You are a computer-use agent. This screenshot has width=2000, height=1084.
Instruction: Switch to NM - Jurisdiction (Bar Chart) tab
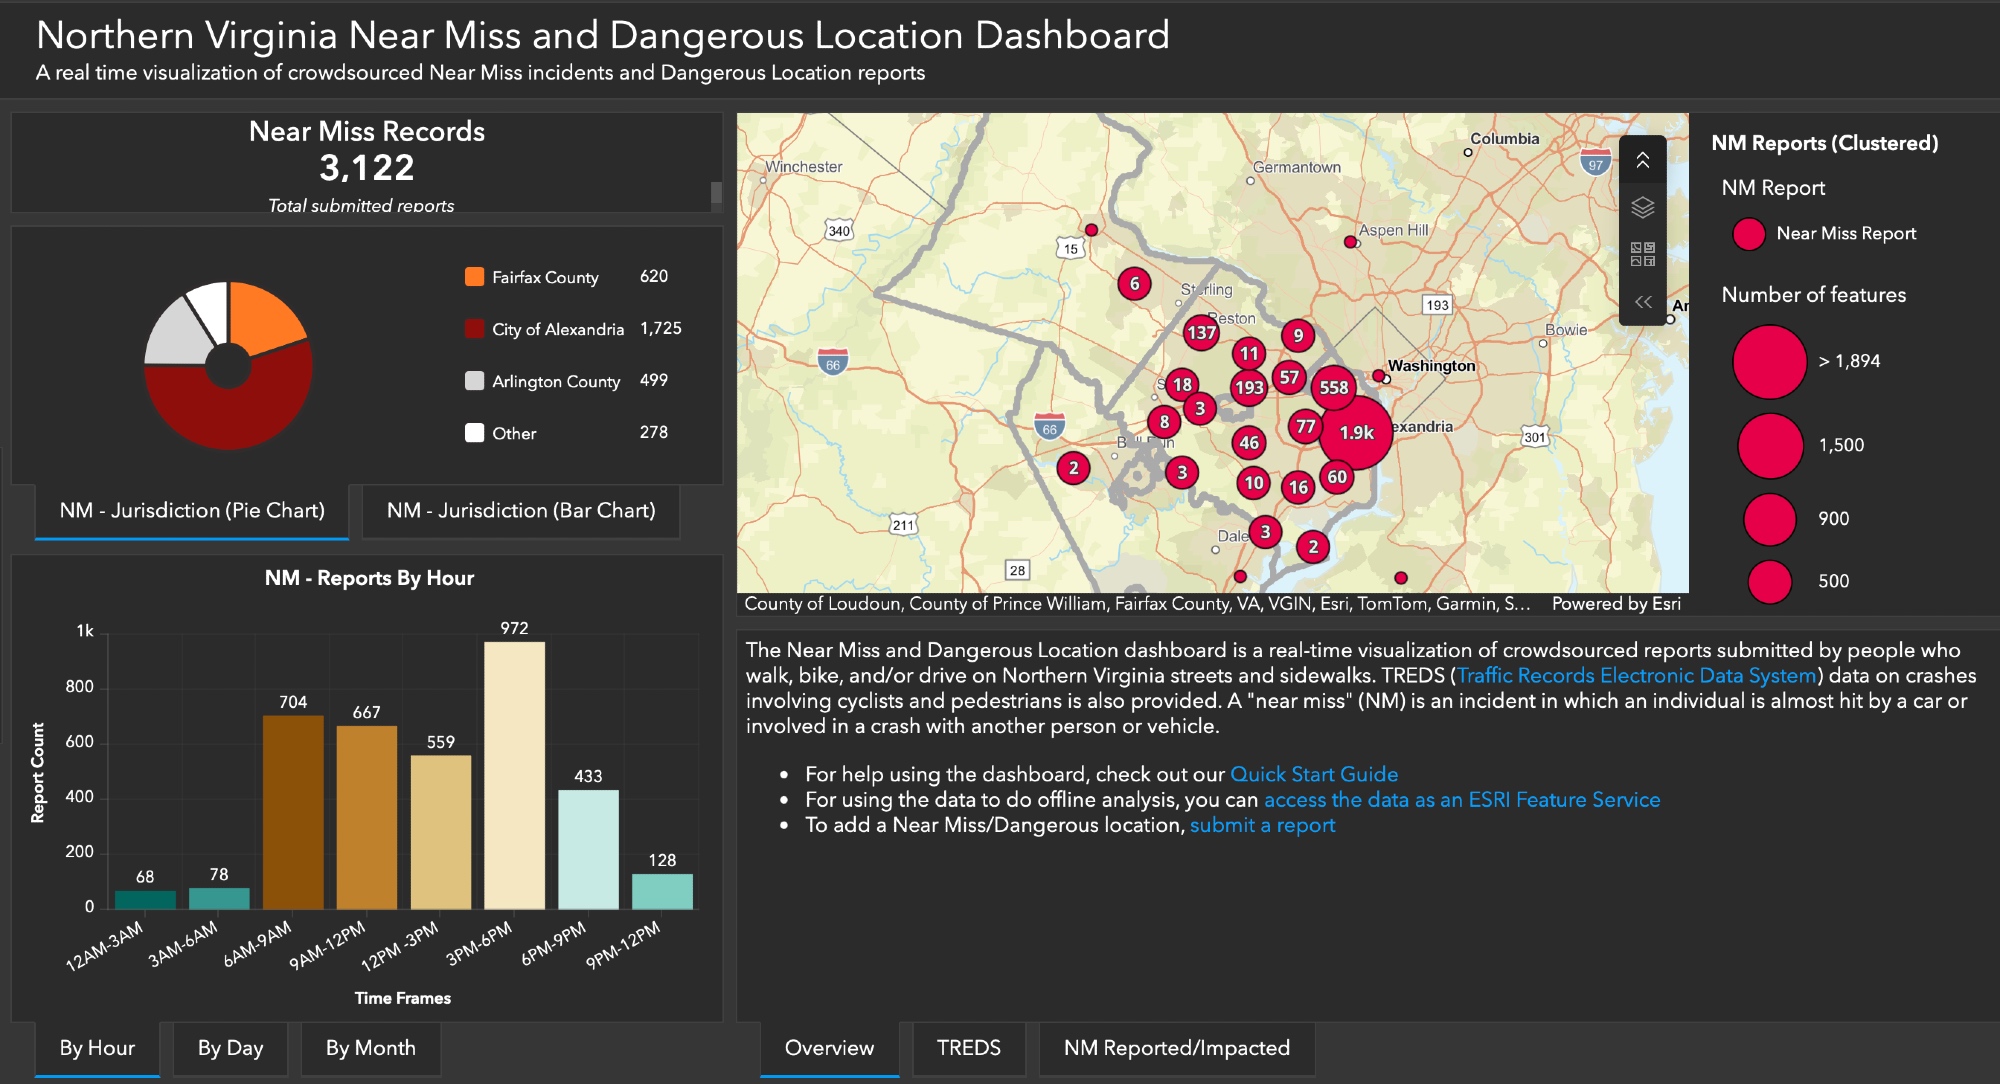521,511
